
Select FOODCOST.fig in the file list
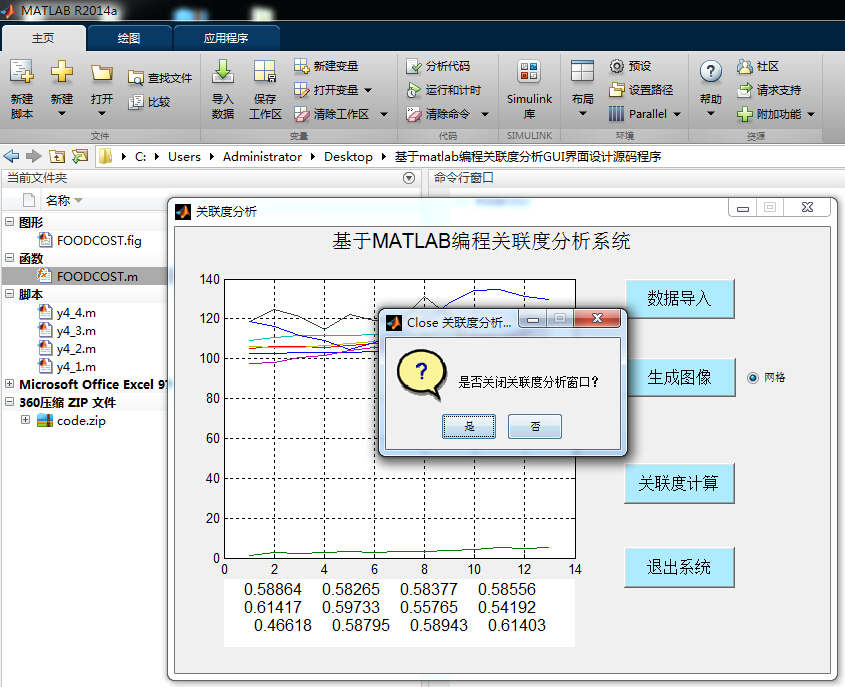[99, 240]
